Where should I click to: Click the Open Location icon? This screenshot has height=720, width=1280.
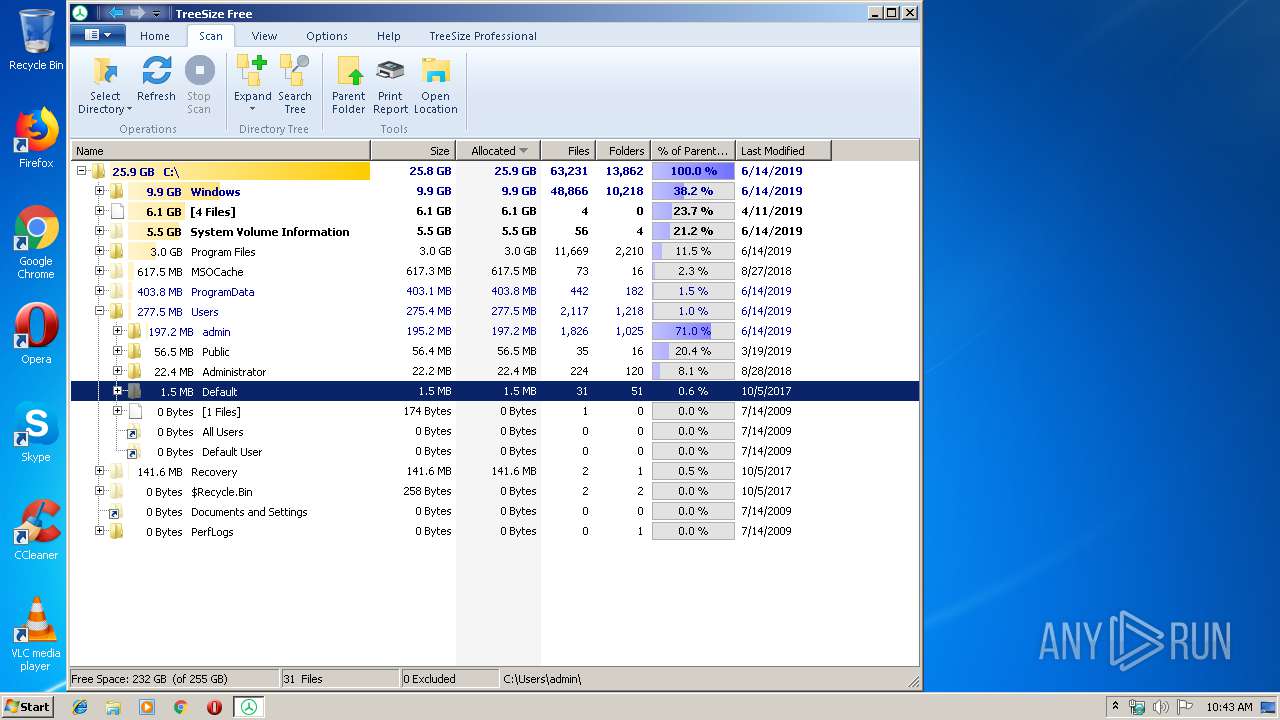(435, 71)
